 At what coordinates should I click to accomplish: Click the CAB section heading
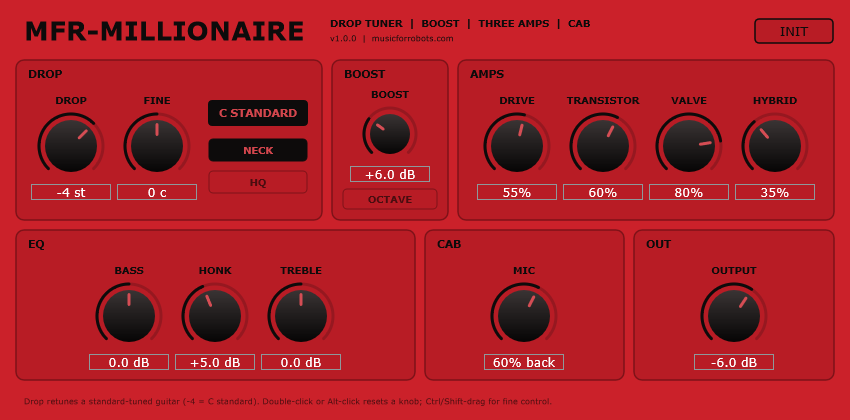pos(449,244)
